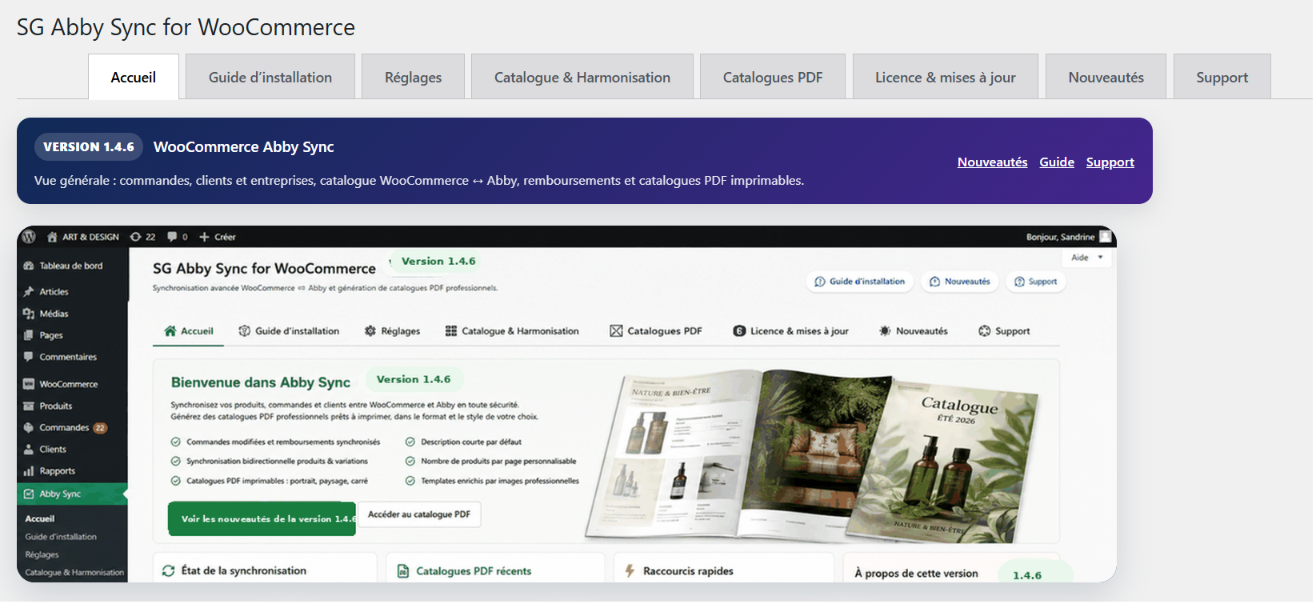Image resolution: width=1313 pixels, height=602 pixels.
Task: Click the house icon of preview Accueil tab
Action: [x=170, y=331]
